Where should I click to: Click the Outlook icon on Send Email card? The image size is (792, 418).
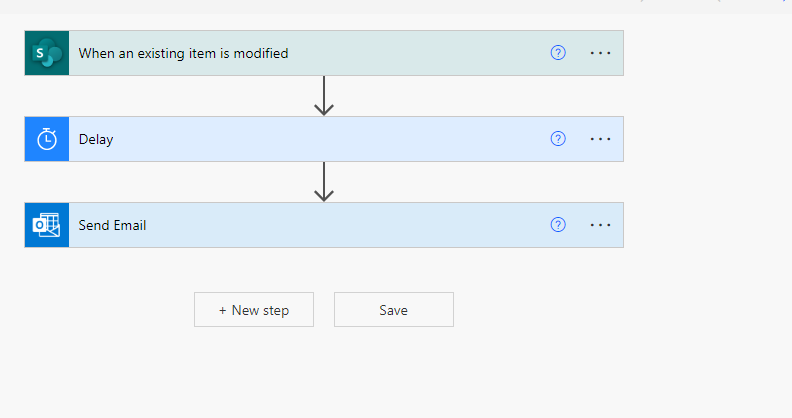point(47,225)
